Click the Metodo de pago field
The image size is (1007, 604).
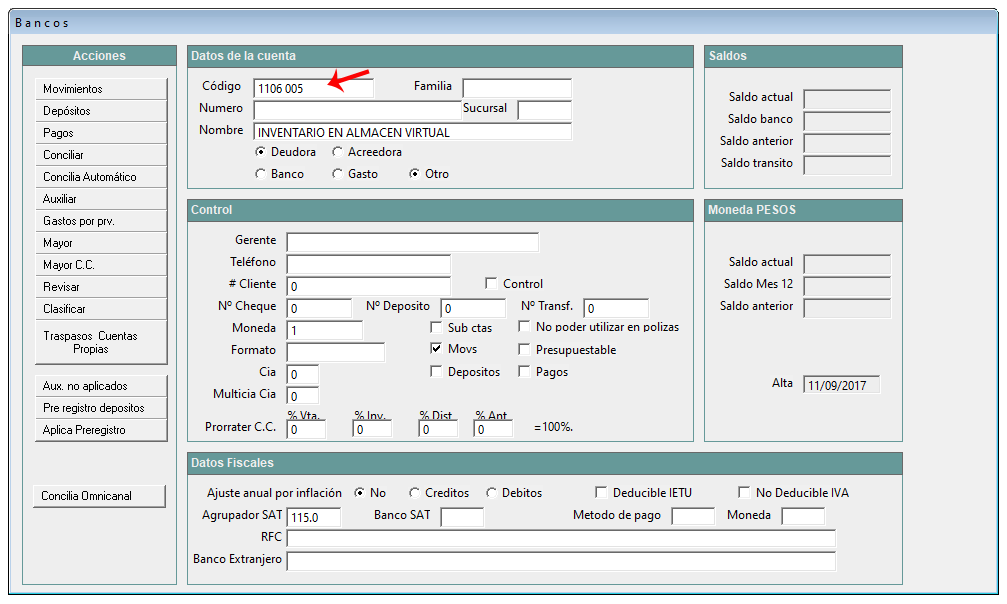(693, 517)
